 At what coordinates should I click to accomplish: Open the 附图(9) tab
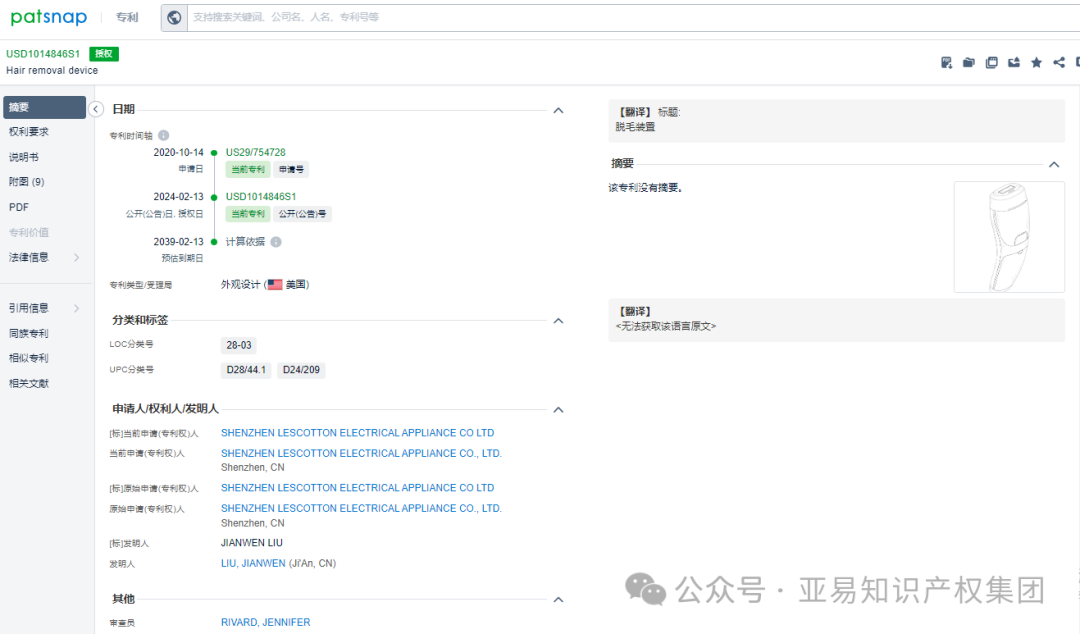point(30,181)
